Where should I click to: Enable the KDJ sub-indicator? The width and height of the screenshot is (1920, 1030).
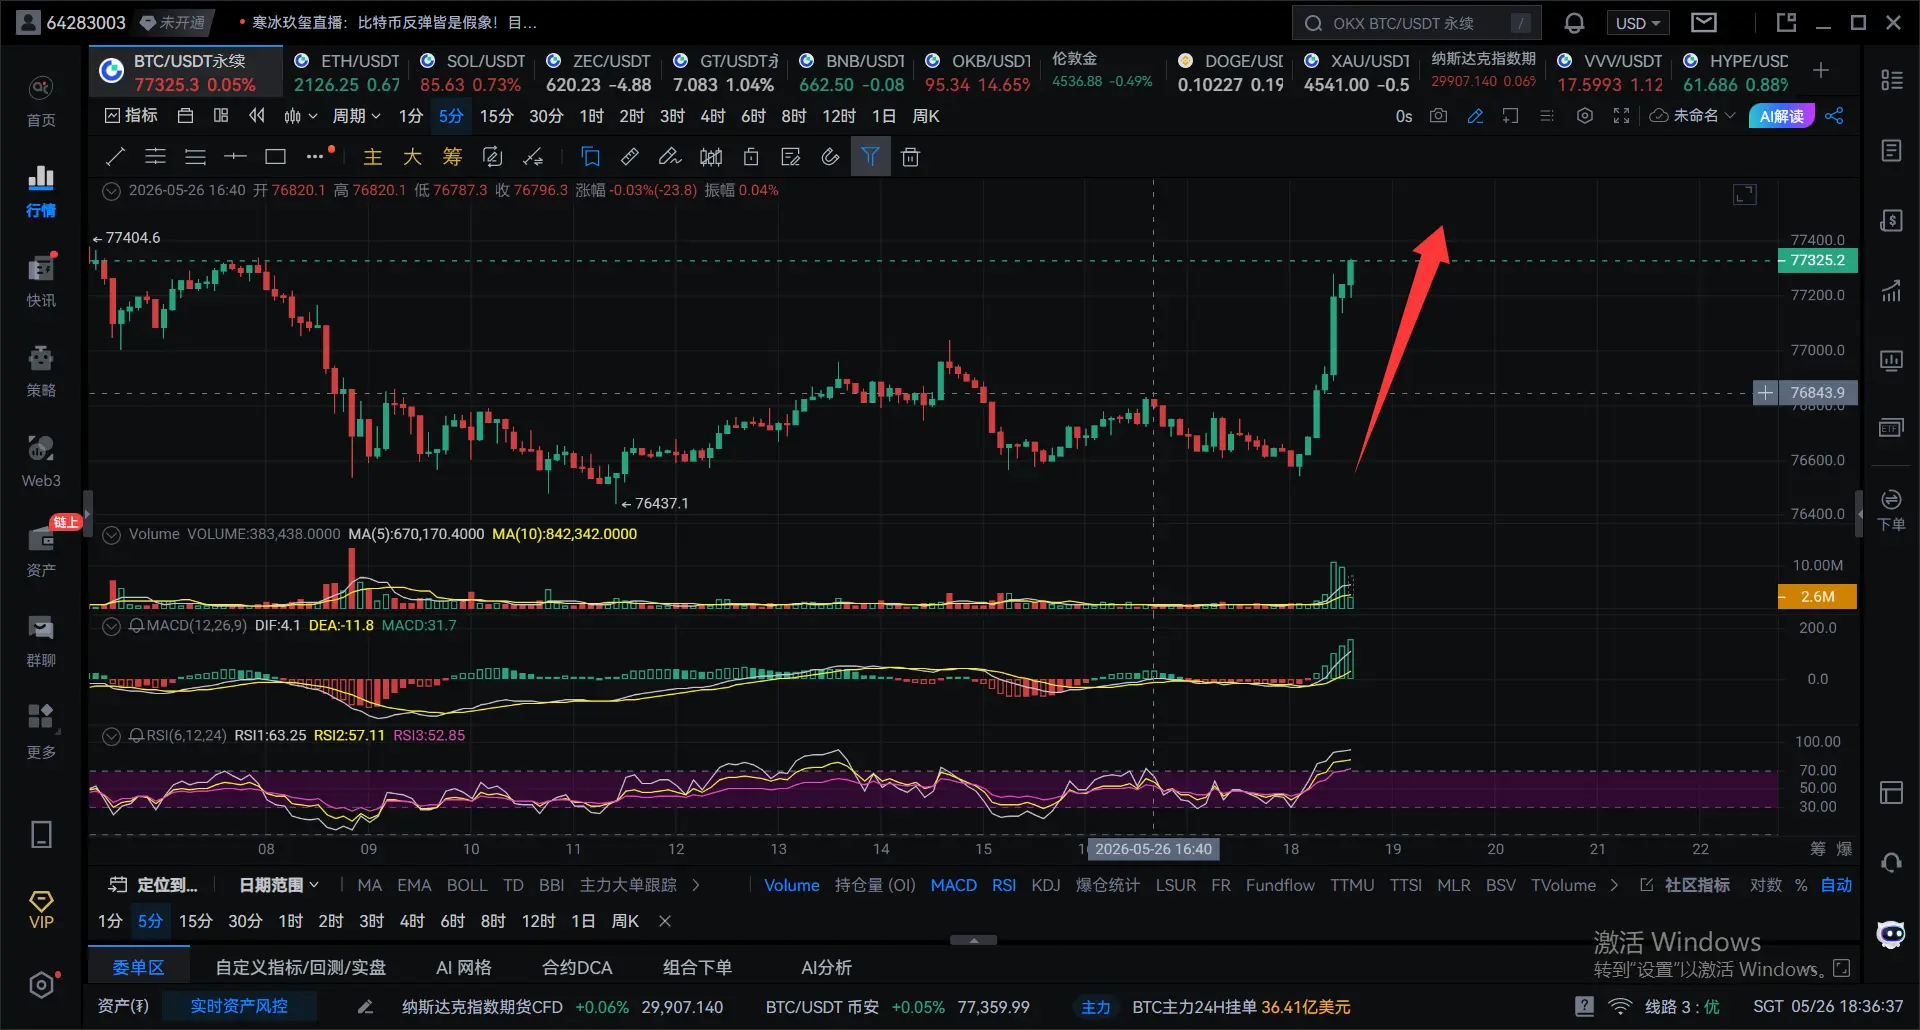point(1046,885)
